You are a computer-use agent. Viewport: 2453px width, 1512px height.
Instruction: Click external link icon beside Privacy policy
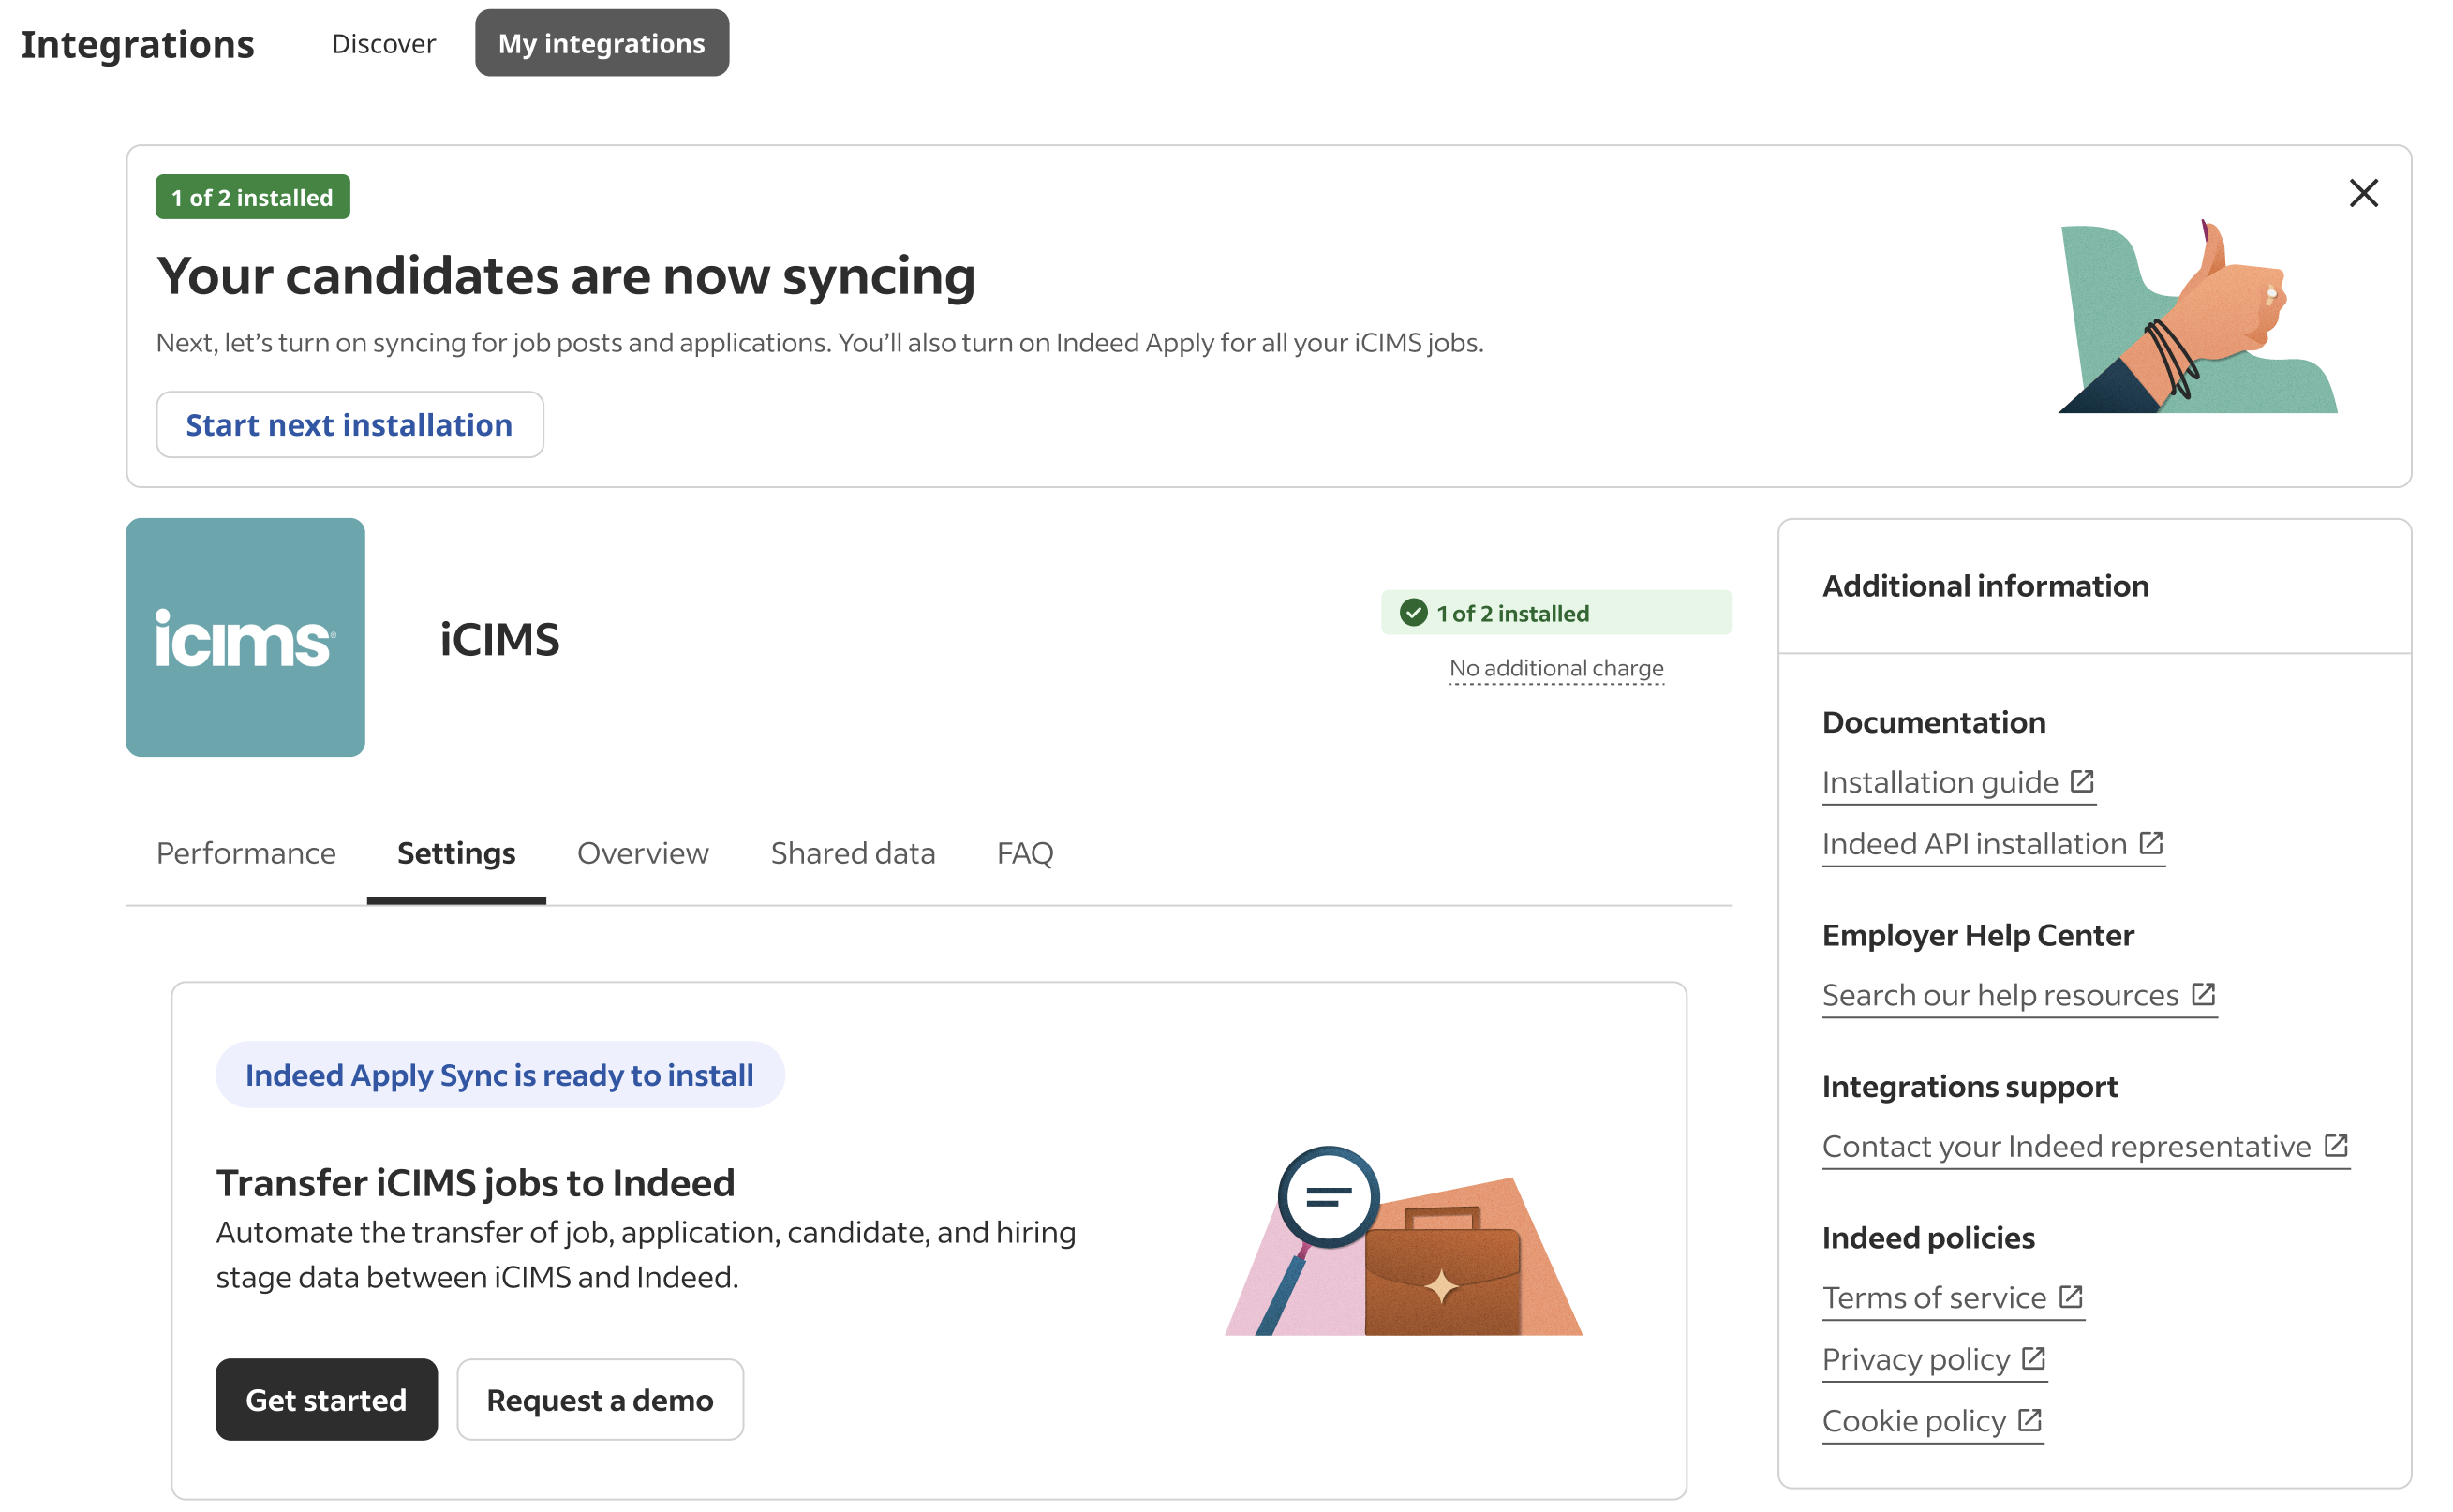pyautogui.click(x=2033, y=1358)
